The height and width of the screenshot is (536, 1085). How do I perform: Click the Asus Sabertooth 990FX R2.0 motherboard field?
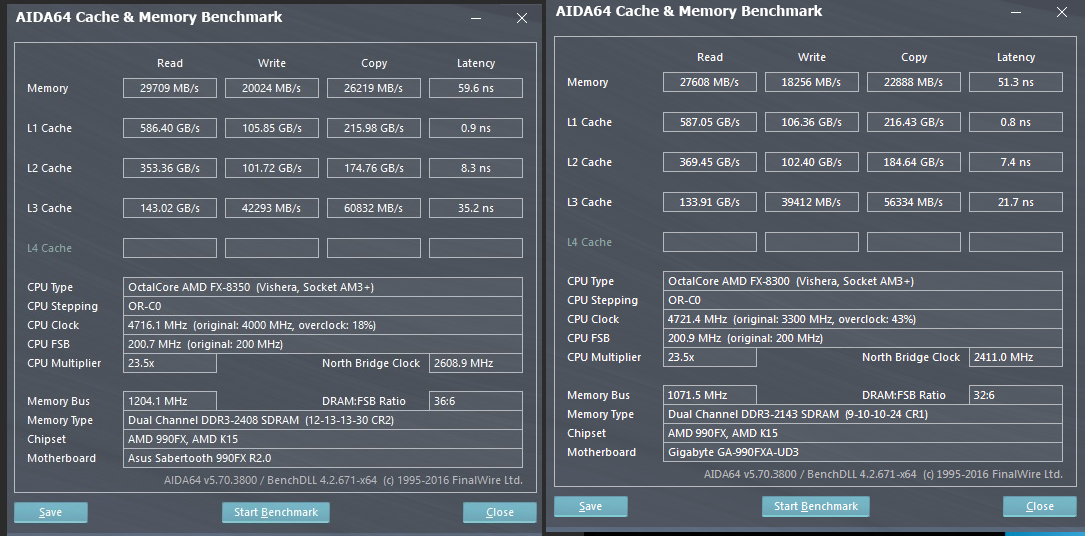(x=323, y=458)
